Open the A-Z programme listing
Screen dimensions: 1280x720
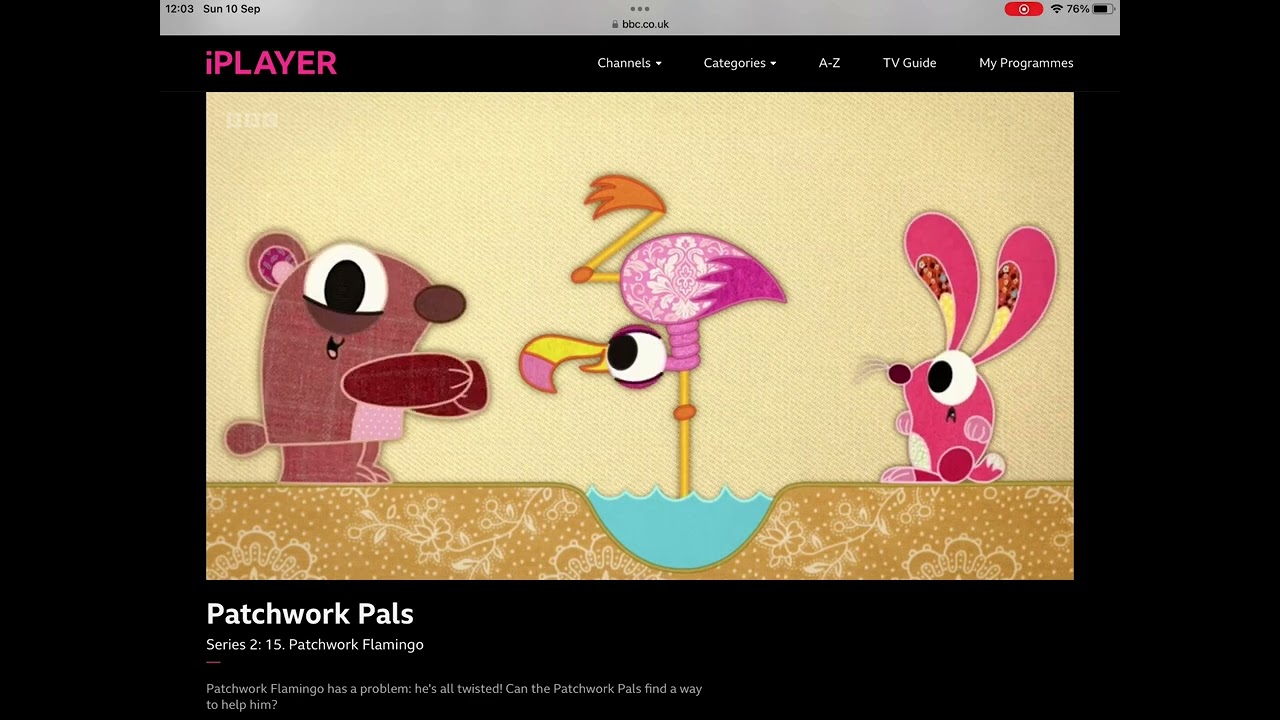click(829, 63)
